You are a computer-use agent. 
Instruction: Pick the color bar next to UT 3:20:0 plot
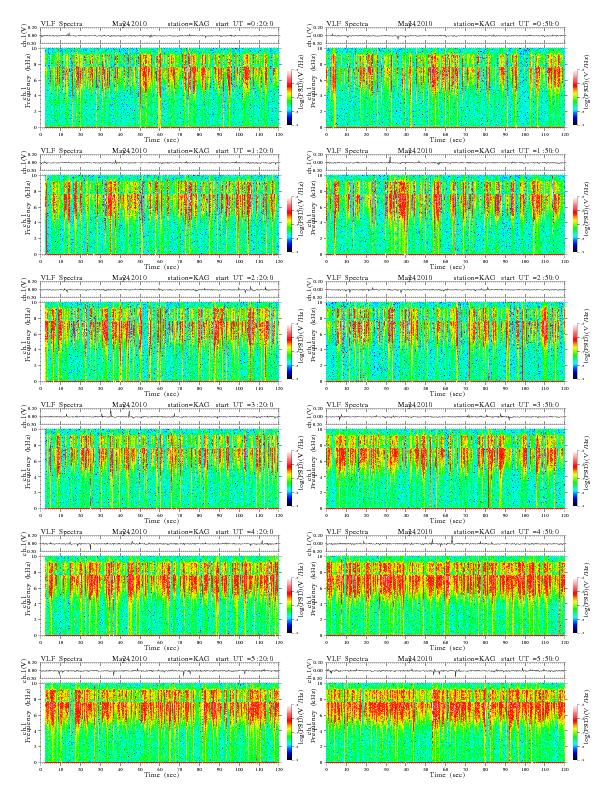click(x=289, y=478)
